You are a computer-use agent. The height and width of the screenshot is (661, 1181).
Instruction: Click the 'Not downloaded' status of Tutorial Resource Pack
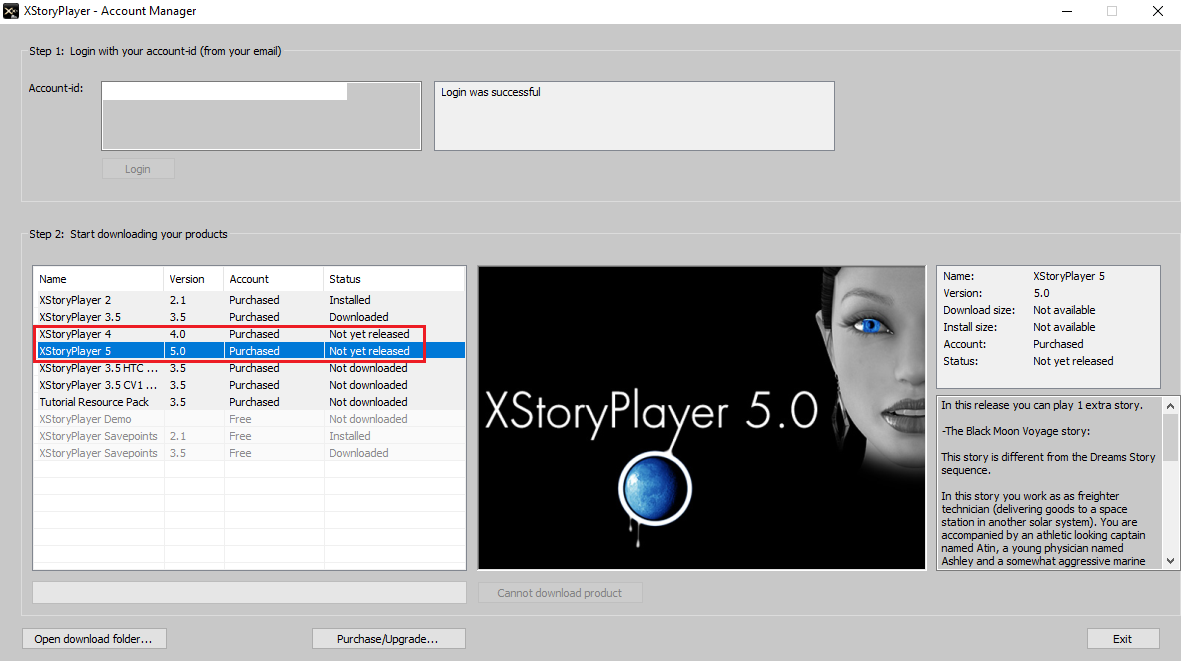(368, 402)
